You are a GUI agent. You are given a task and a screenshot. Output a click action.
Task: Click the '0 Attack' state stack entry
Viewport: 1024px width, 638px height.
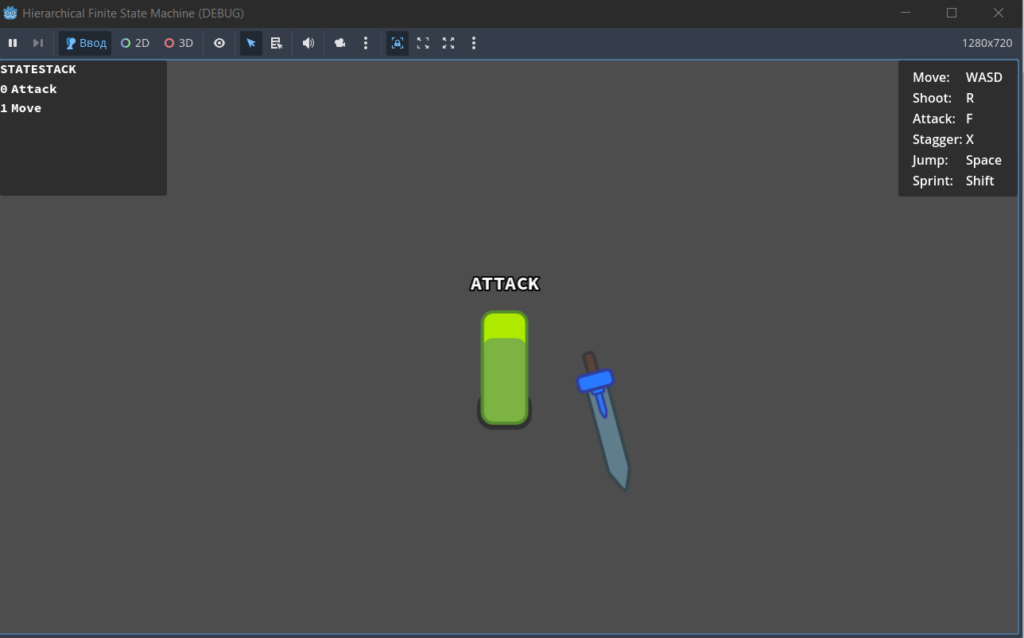point(29,89)
